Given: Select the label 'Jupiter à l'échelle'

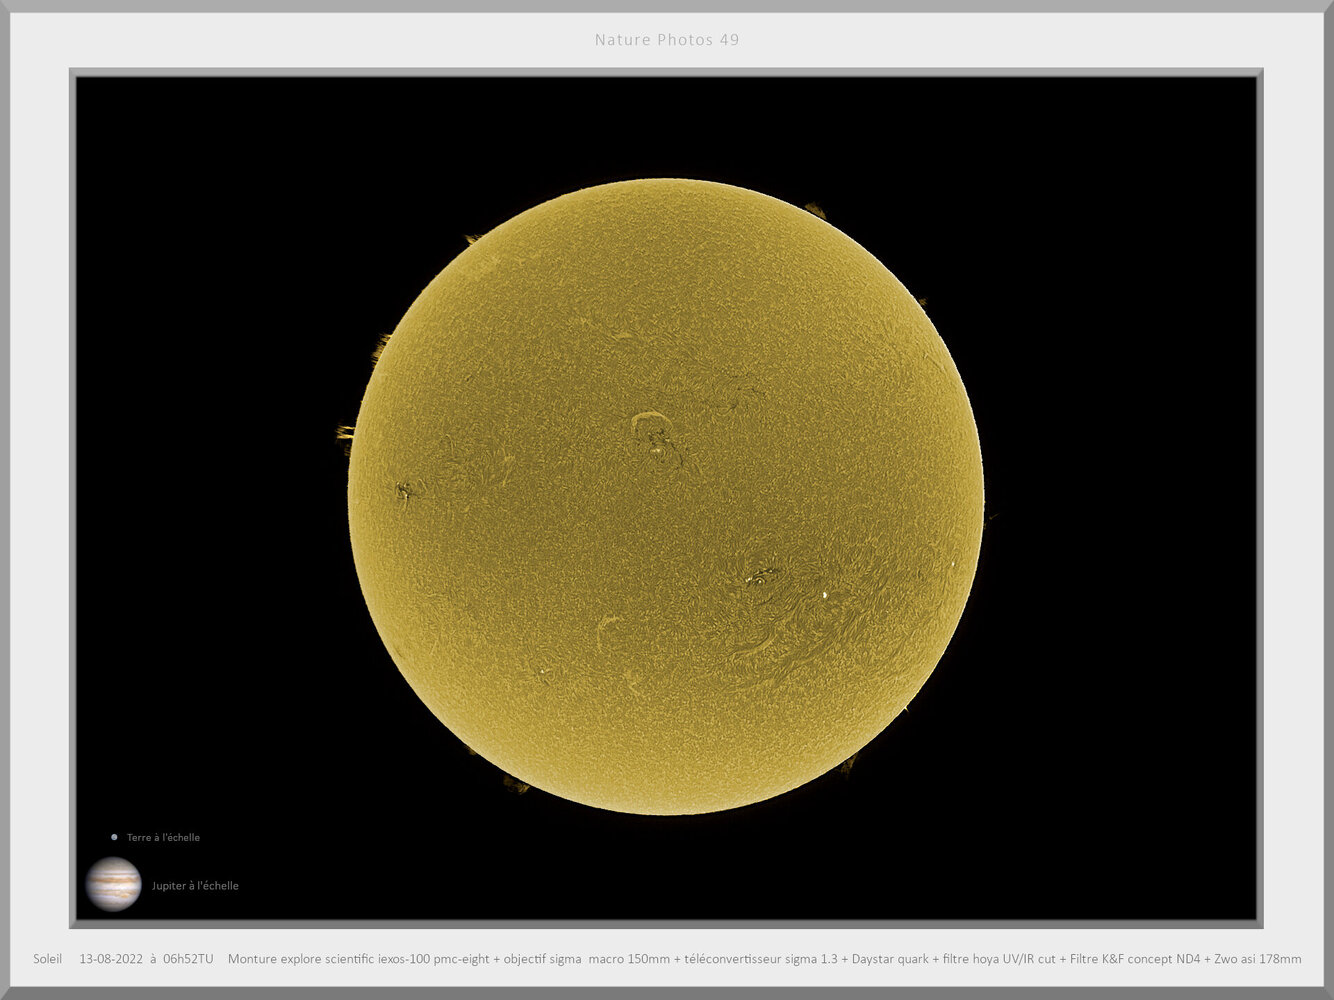Looking at the screenshot, I should click(x=195, y=886).
